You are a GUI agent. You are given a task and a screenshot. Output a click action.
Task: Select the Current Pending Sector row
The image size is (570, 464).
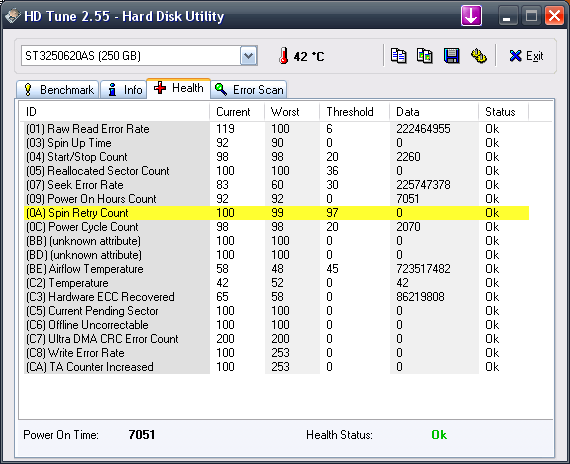[276, 311]
